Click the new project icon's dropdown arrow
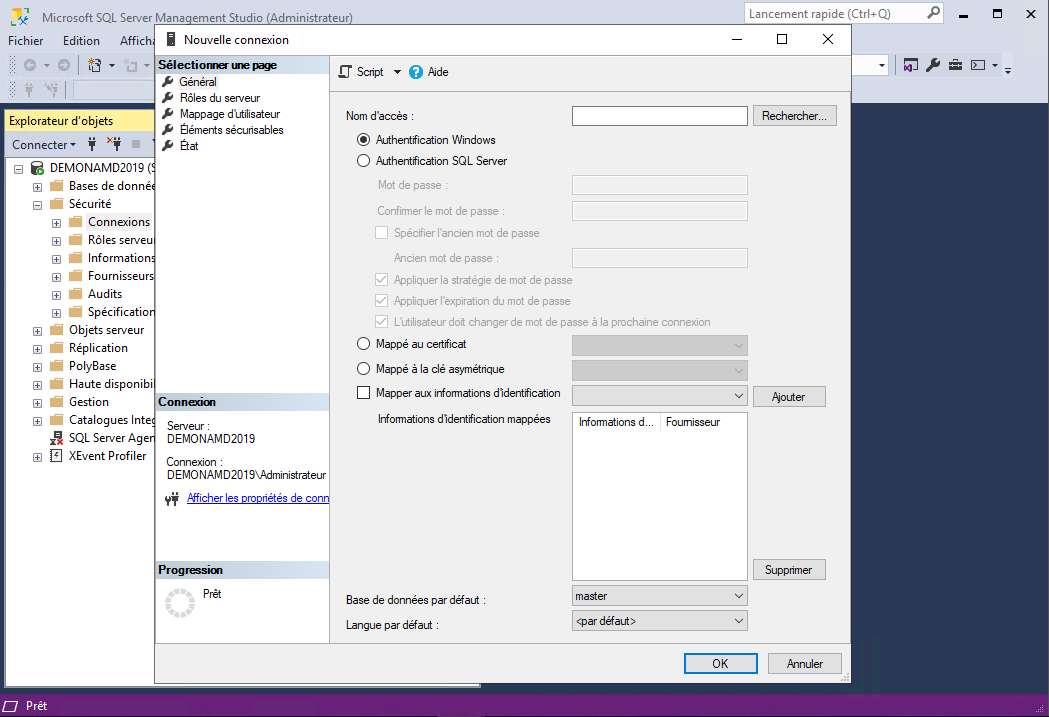The image size is (1049, 717). click(x=112, y=66)
